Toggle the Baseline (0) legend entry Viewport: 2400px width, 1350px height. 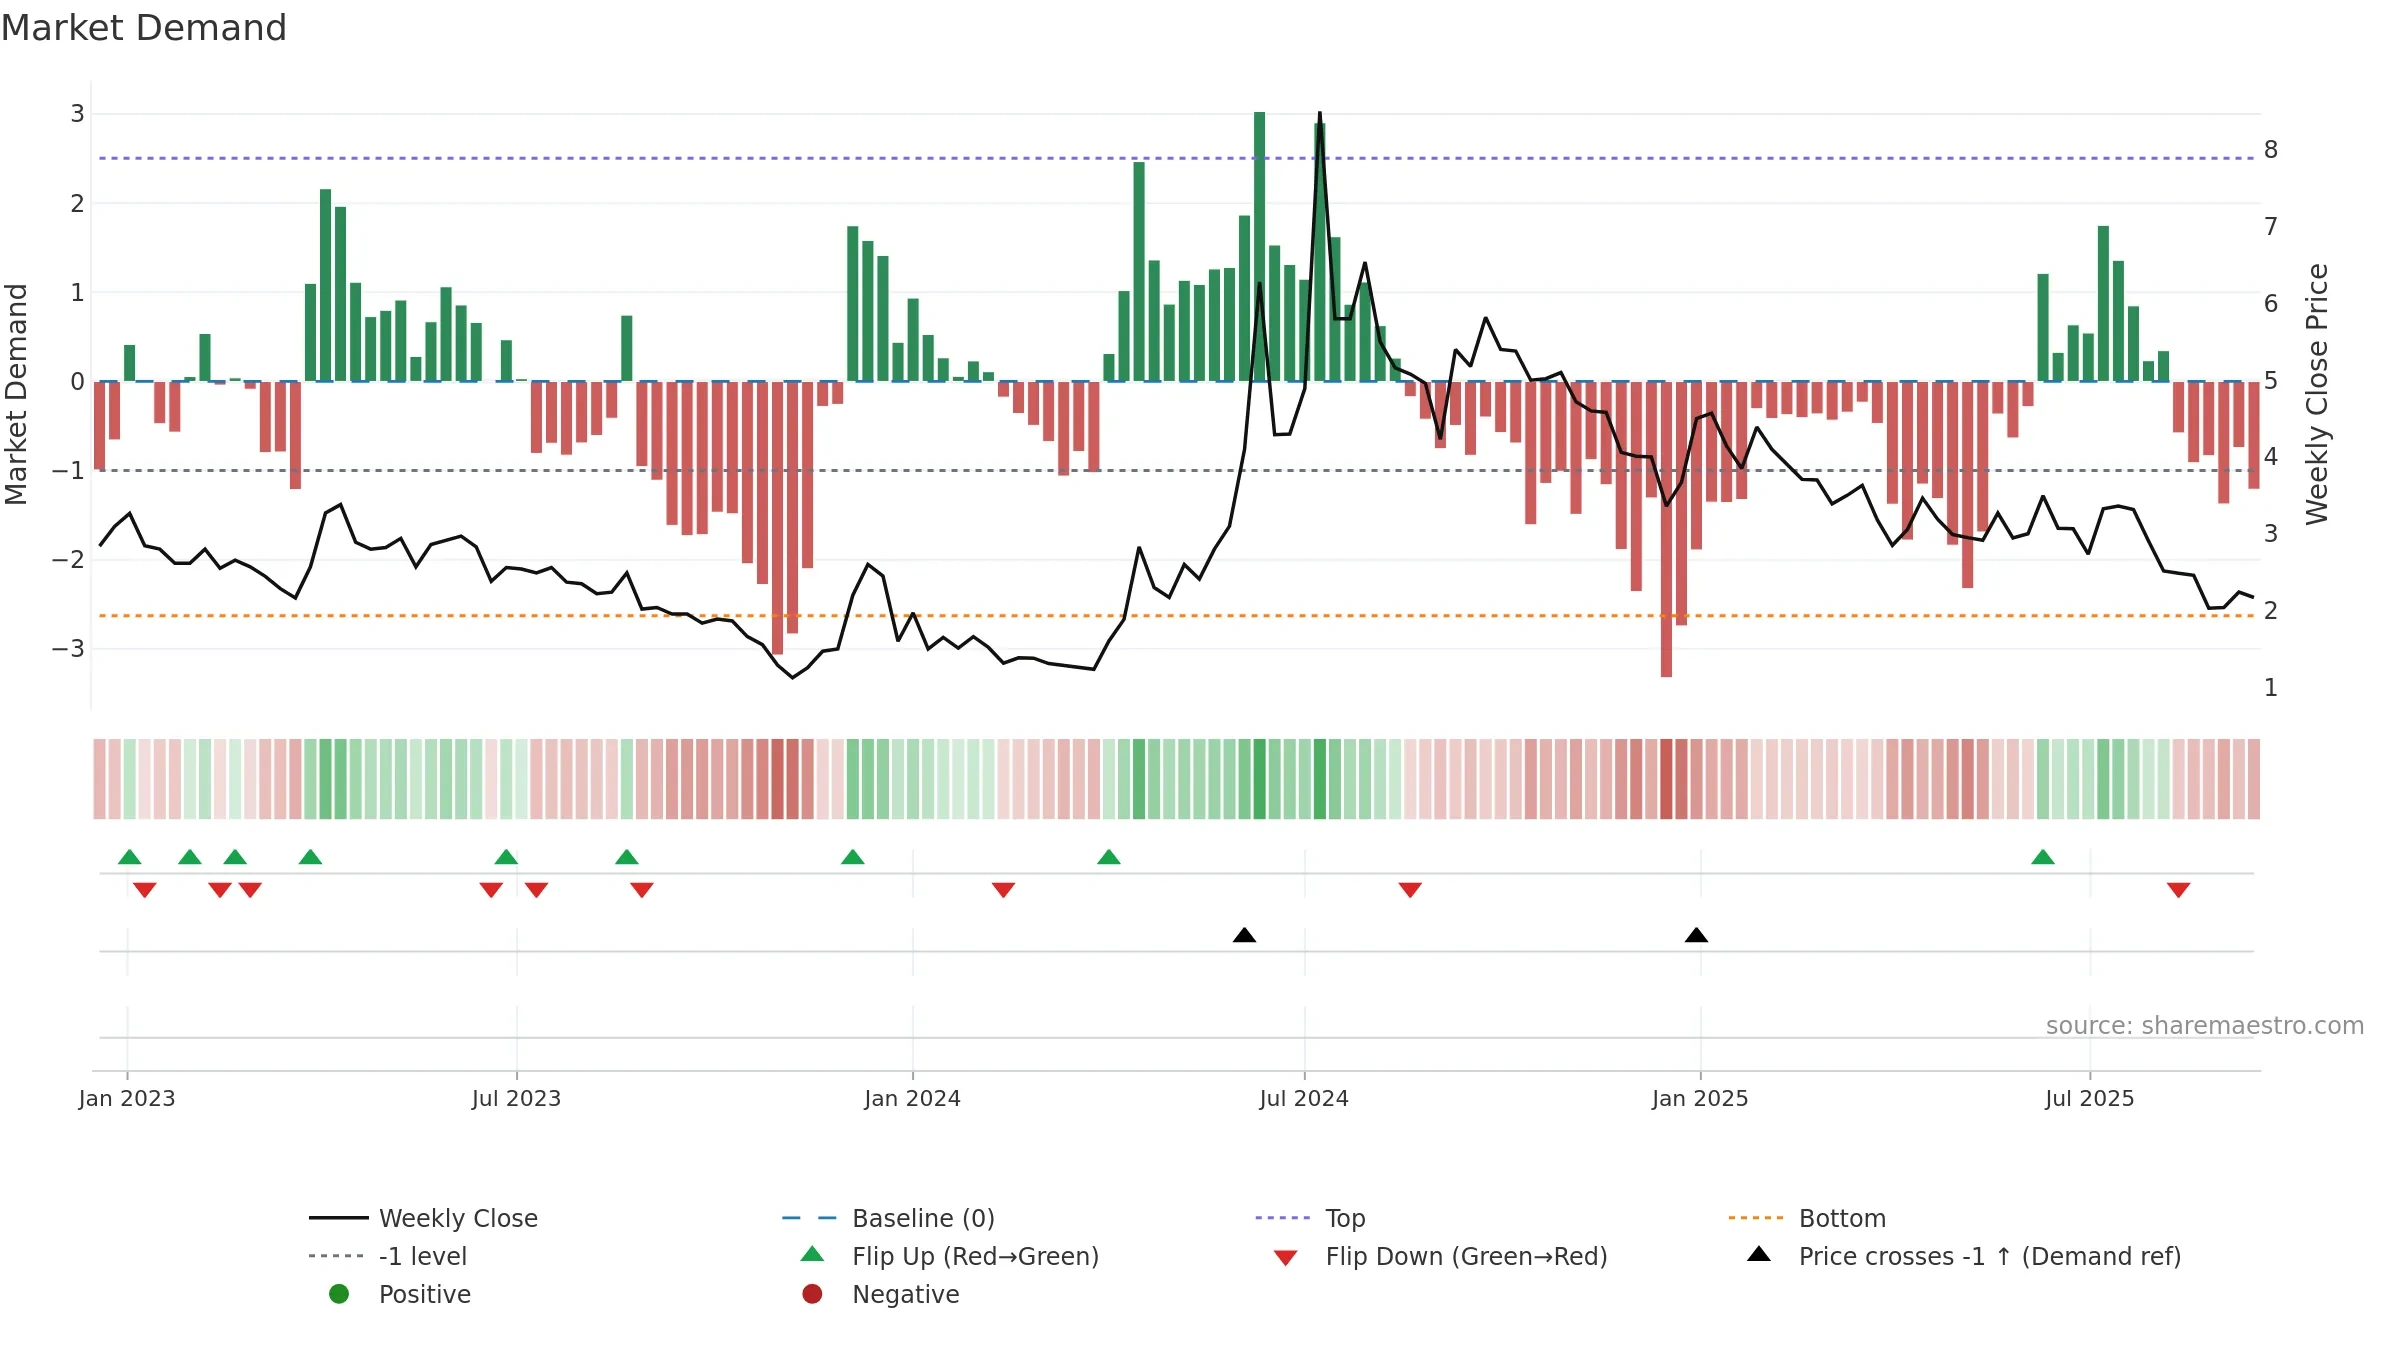[888, 1218]
